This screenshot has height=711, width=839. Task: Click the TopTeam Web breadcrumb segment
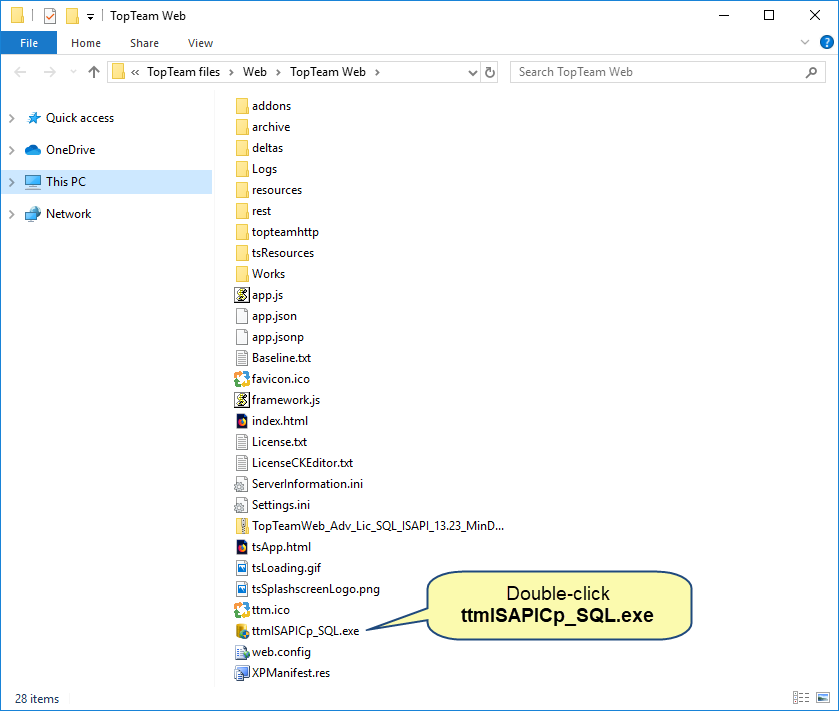pos(328,72)
